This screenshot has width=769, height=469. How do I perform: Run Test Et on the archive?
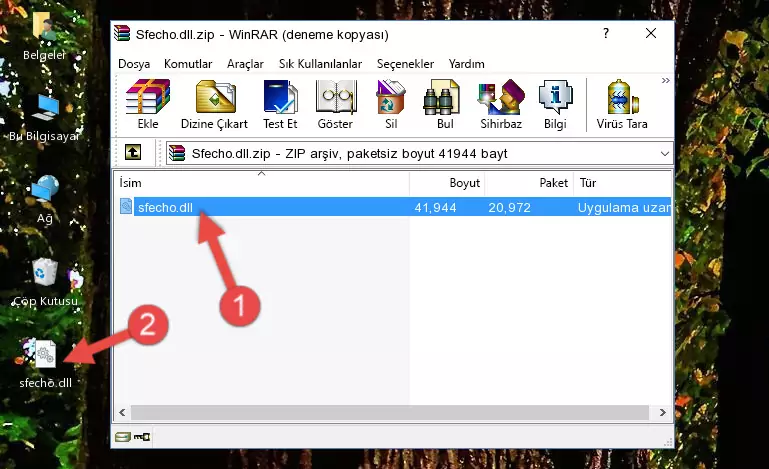click(x=280, y=97)
